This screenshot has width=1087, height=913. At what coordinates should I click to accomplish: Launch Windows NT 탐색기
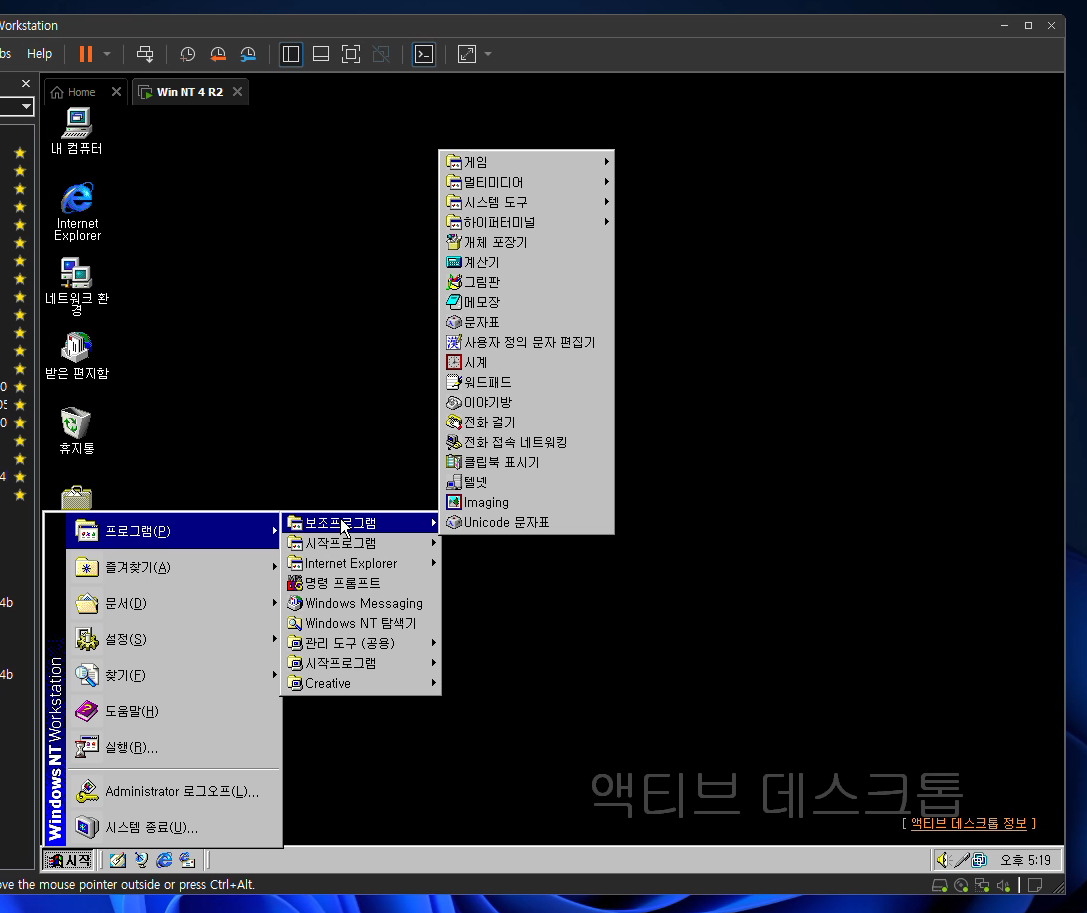click(361, 623)
